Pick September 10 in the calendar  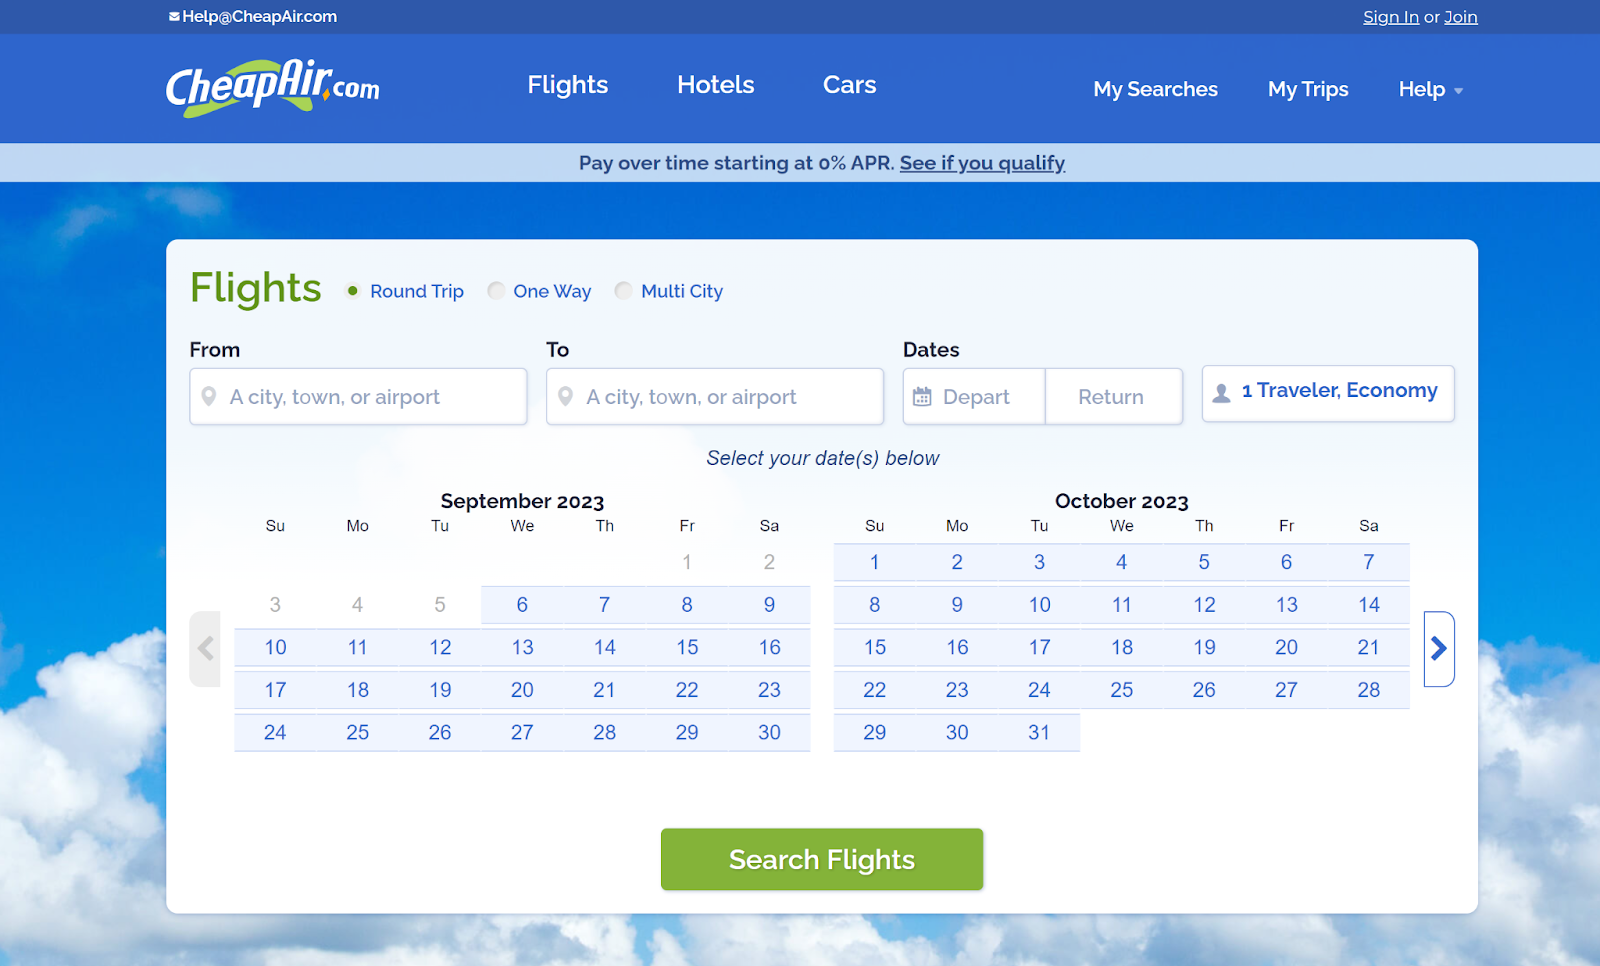pyautogui.click(x=275, y=647)
